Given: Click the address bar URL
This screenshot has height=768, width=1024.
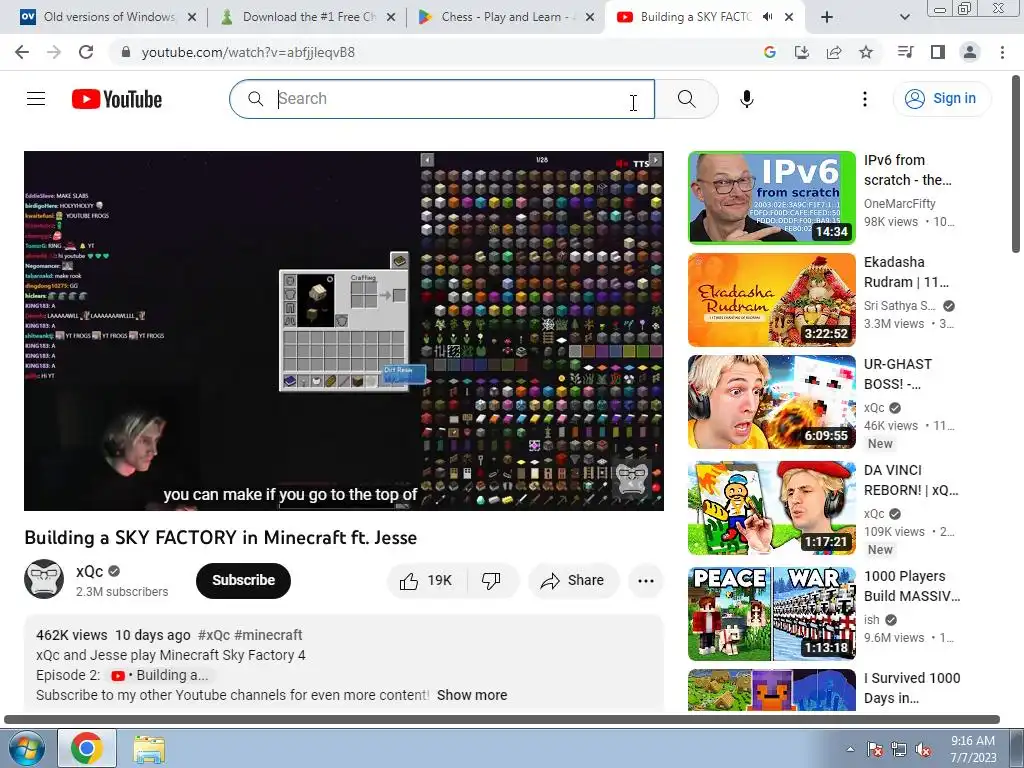Looking at the screenshot, I should tap(248, 52).
